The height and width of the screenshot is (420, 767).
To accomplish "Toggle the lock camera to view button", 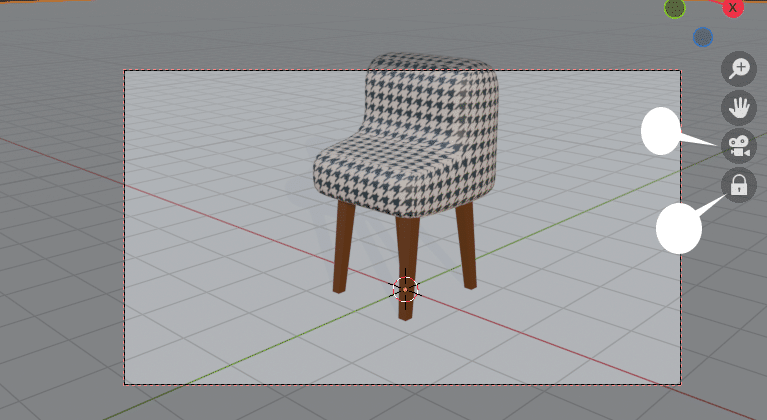I will coord(739,185).
